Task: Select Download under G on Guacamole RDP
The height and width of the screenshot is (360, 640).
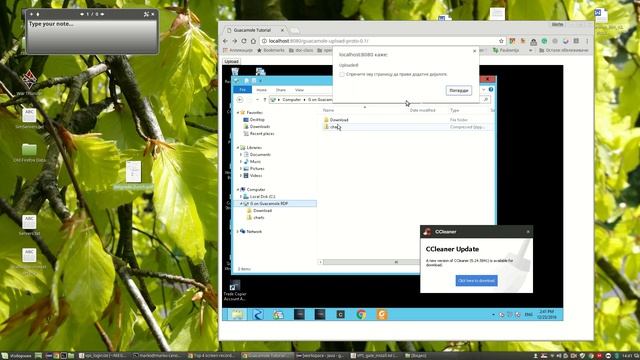Action: [259, 211]
